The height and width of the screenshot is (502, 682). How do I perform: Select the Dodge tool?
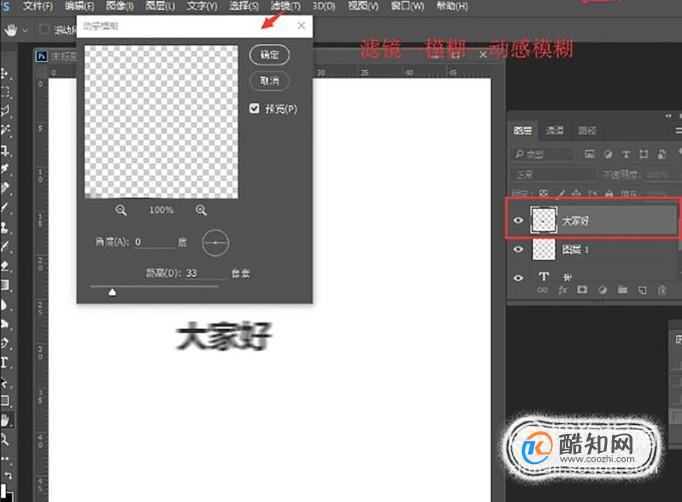click(x=5, y=324)
